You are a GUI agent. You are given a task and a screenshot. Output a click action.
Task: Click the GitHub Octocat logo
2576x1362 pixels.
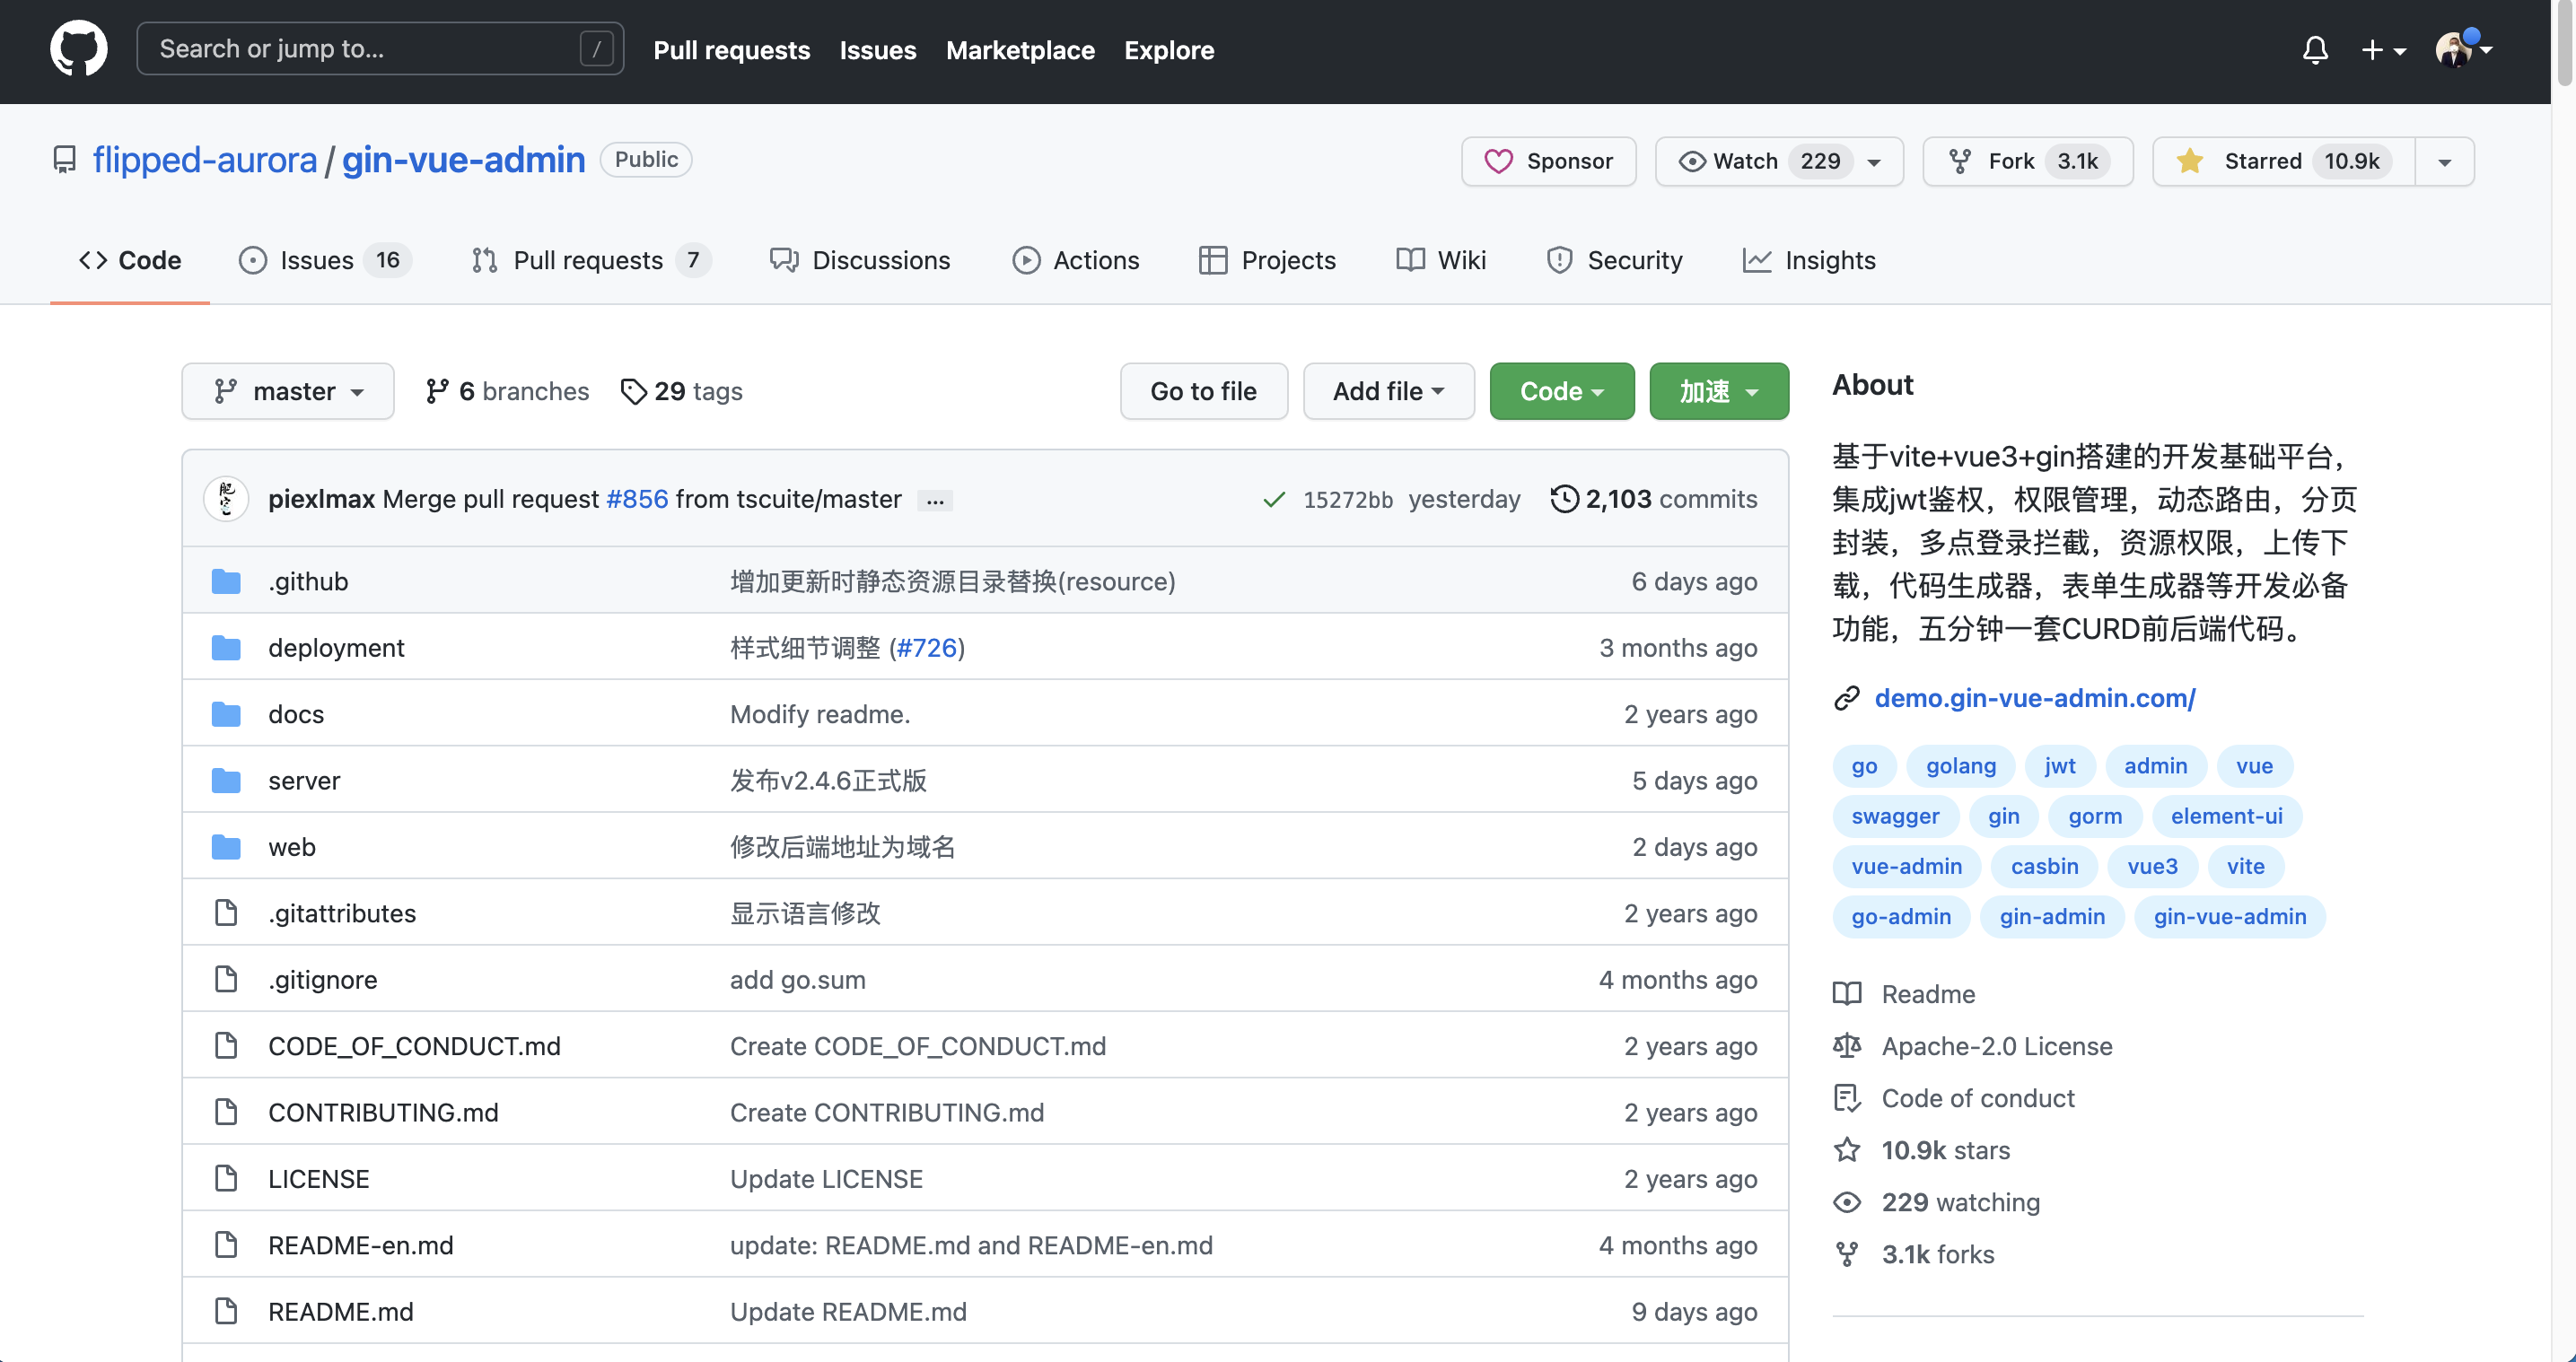coord(79,49)
